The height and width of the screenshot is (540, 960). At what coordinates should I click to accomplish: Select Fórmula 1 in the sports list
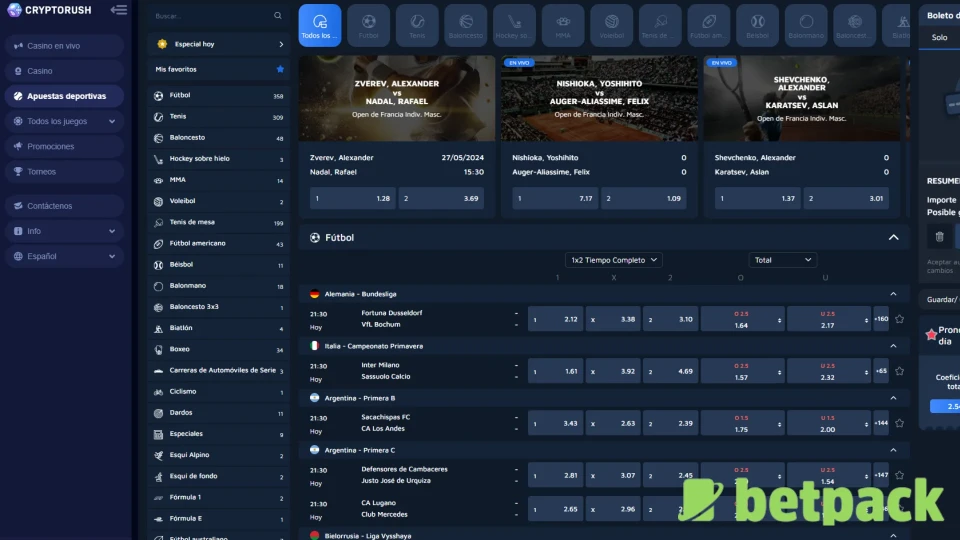tap(219, 497)
